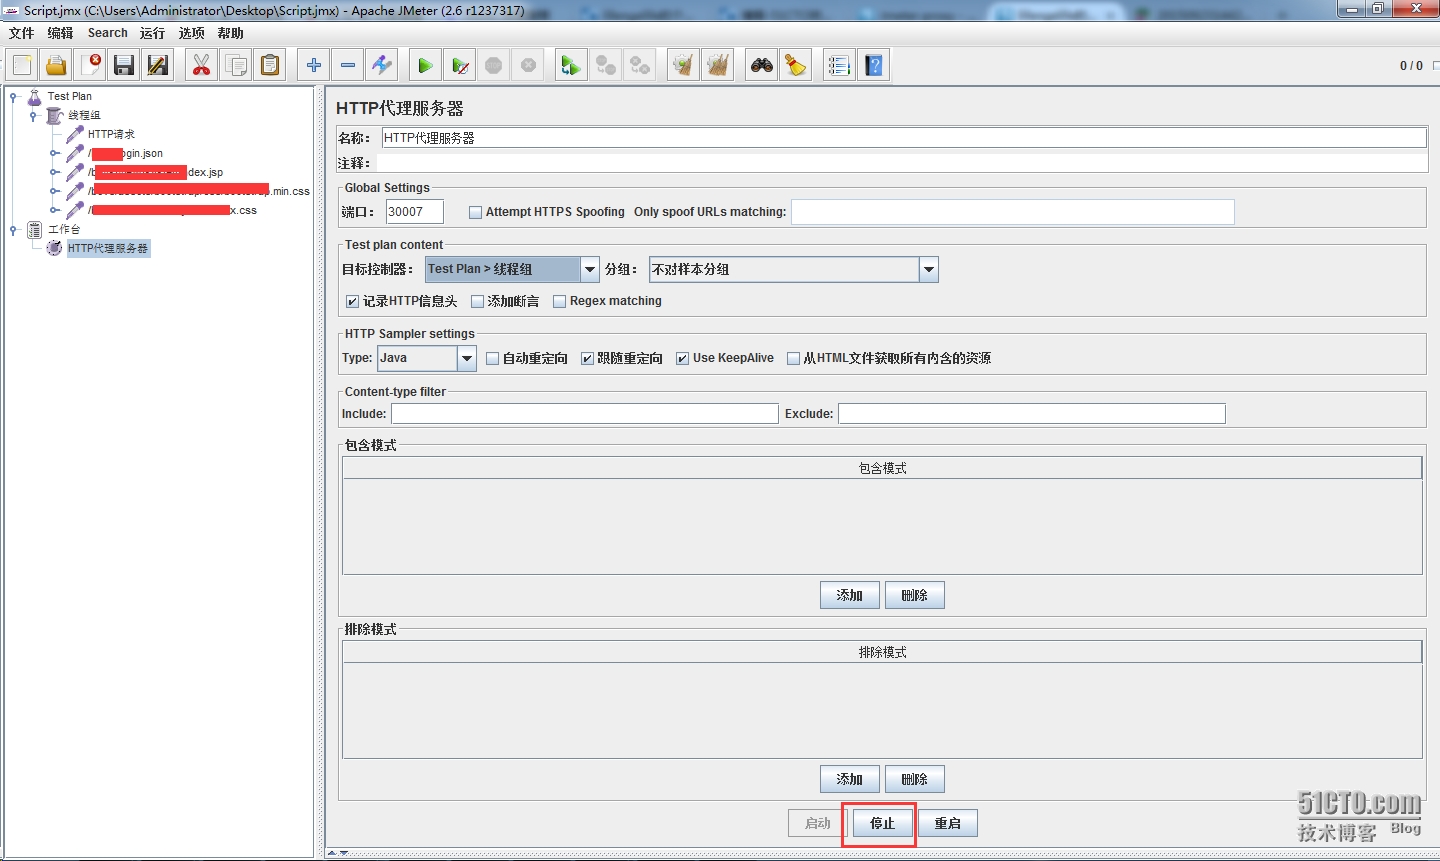Open the 编辑 menu
1440x861 pixels.
click(61, 33)
